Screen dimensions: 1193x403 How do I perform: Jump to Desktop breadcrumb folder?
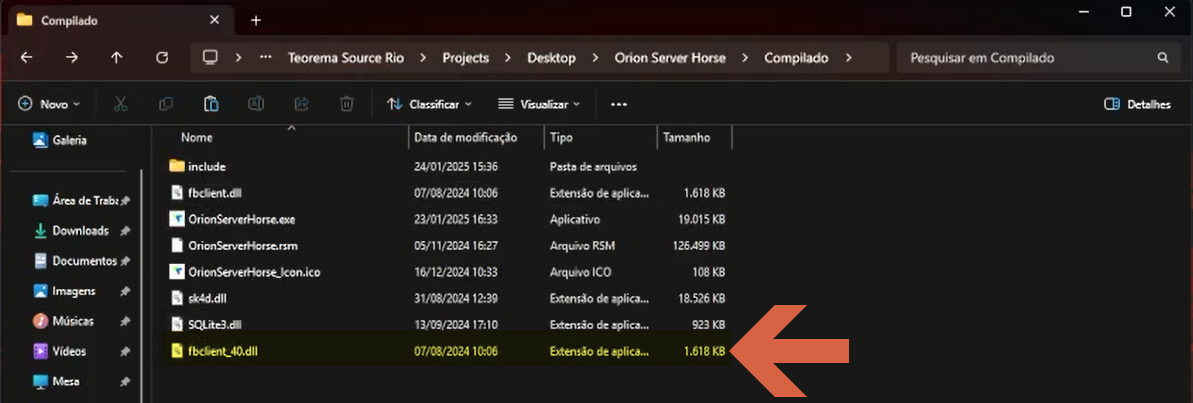[552, 58]
